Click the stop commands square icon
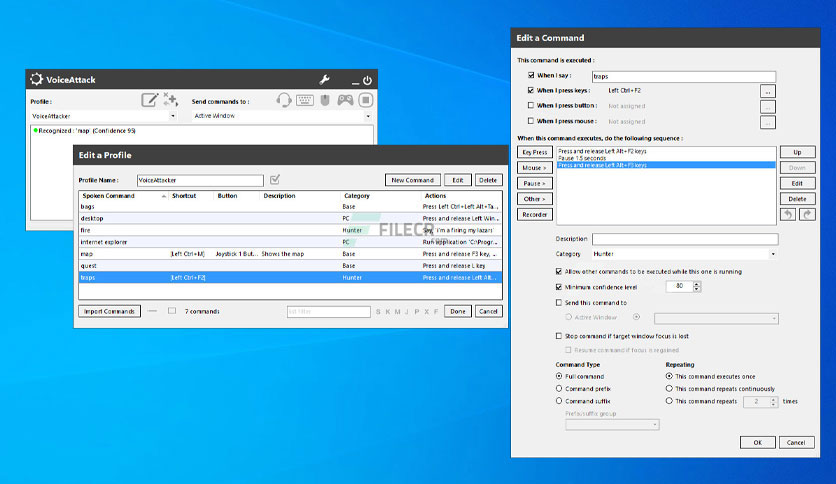This screenshot has width=836, height=484. (366, 100)
